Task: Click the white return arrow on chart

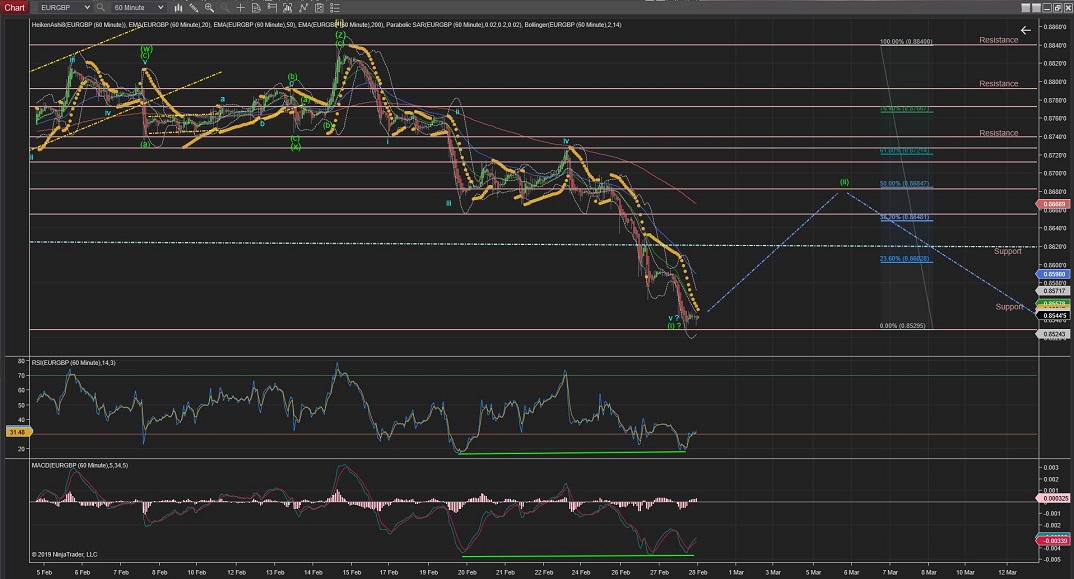Action: (1025, 30)
